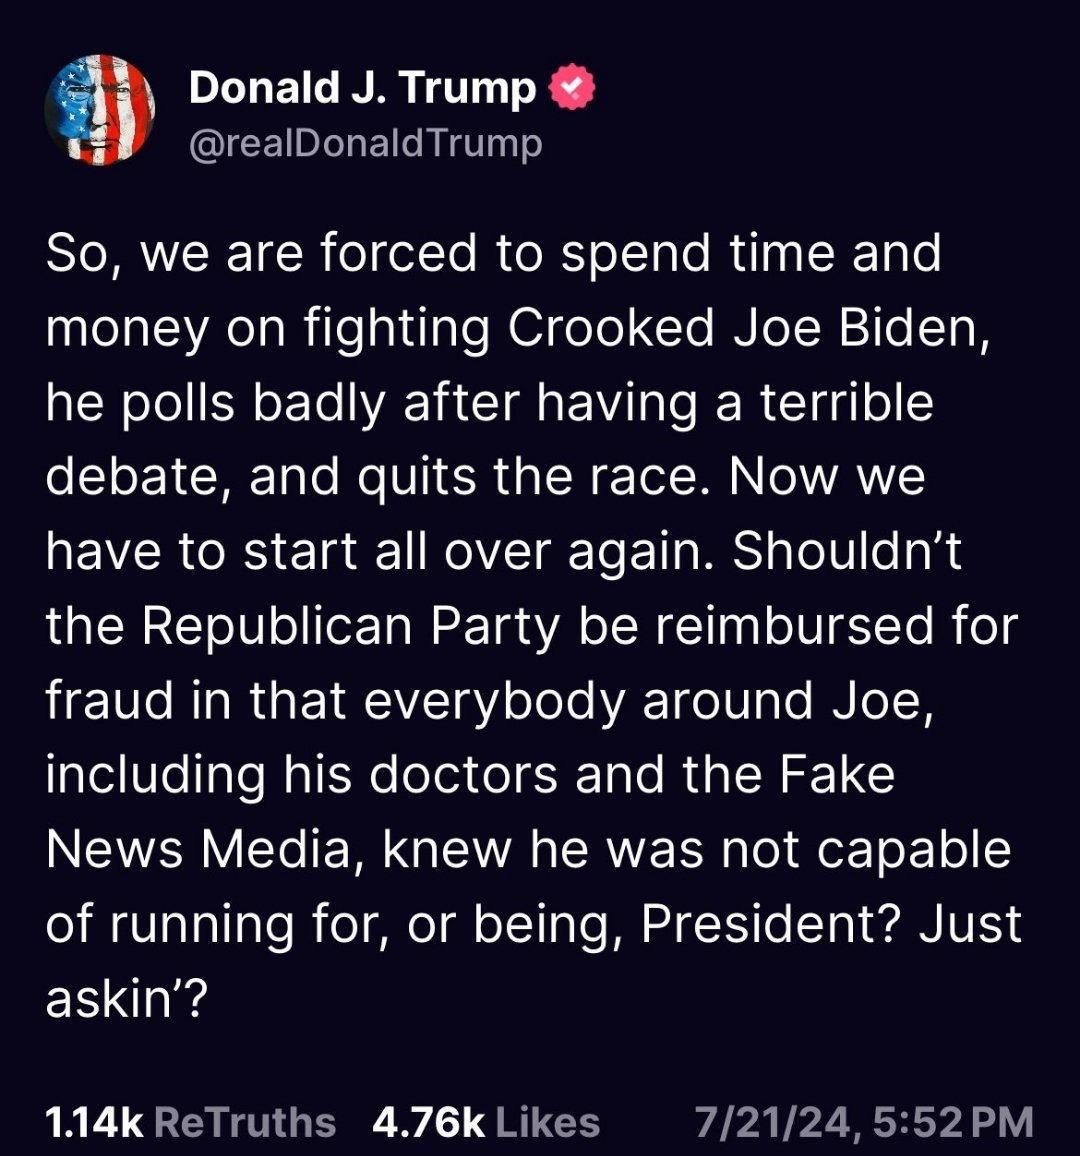Click the word "debate" in the post
The width and height of the screenshot is (1080, 1156).
point(138,478)
